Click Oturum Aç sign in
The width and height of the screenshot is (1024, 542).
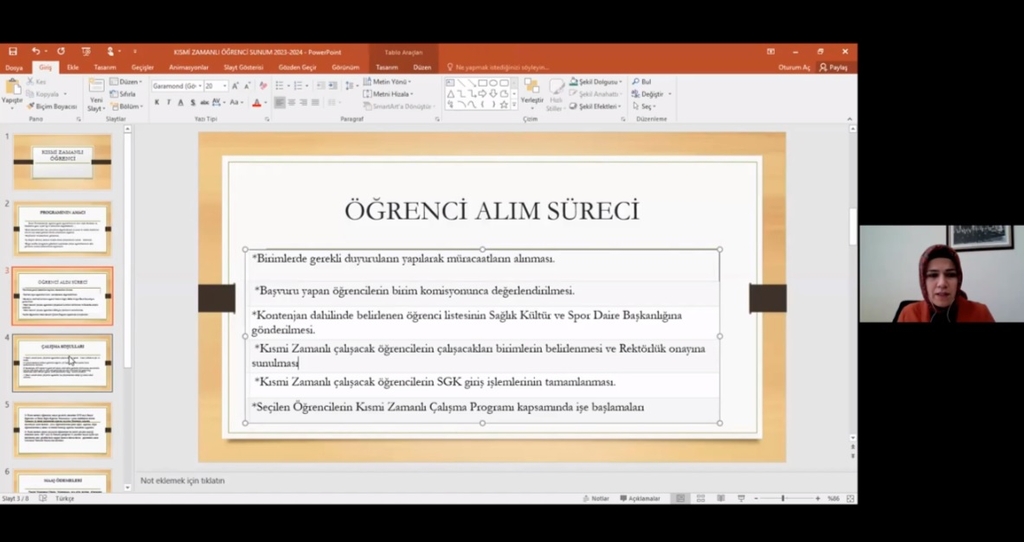click(x=794, y=67)
